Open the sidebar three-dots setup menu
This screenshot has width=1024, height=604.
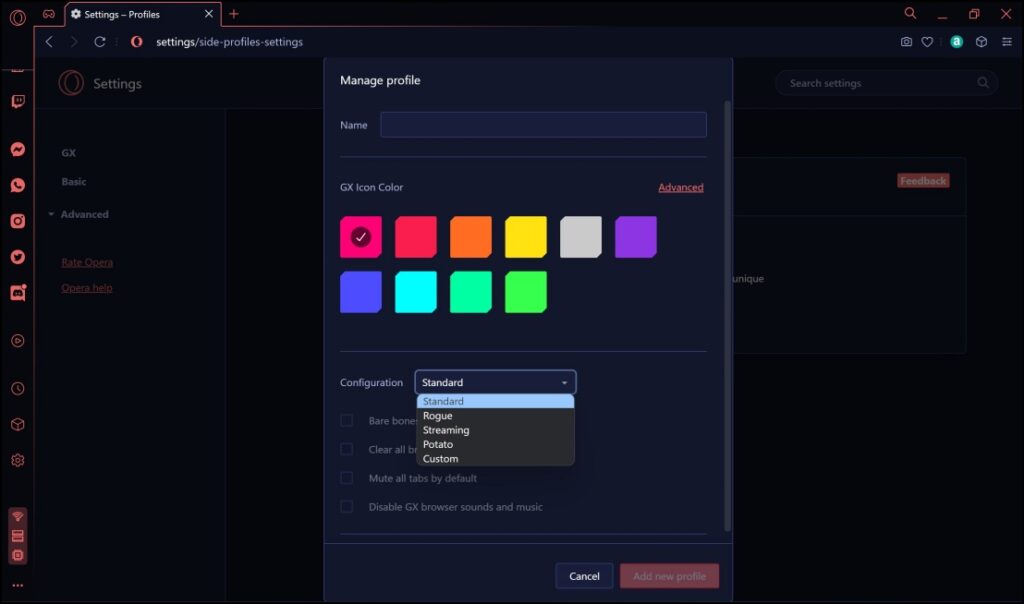[18, 585]
